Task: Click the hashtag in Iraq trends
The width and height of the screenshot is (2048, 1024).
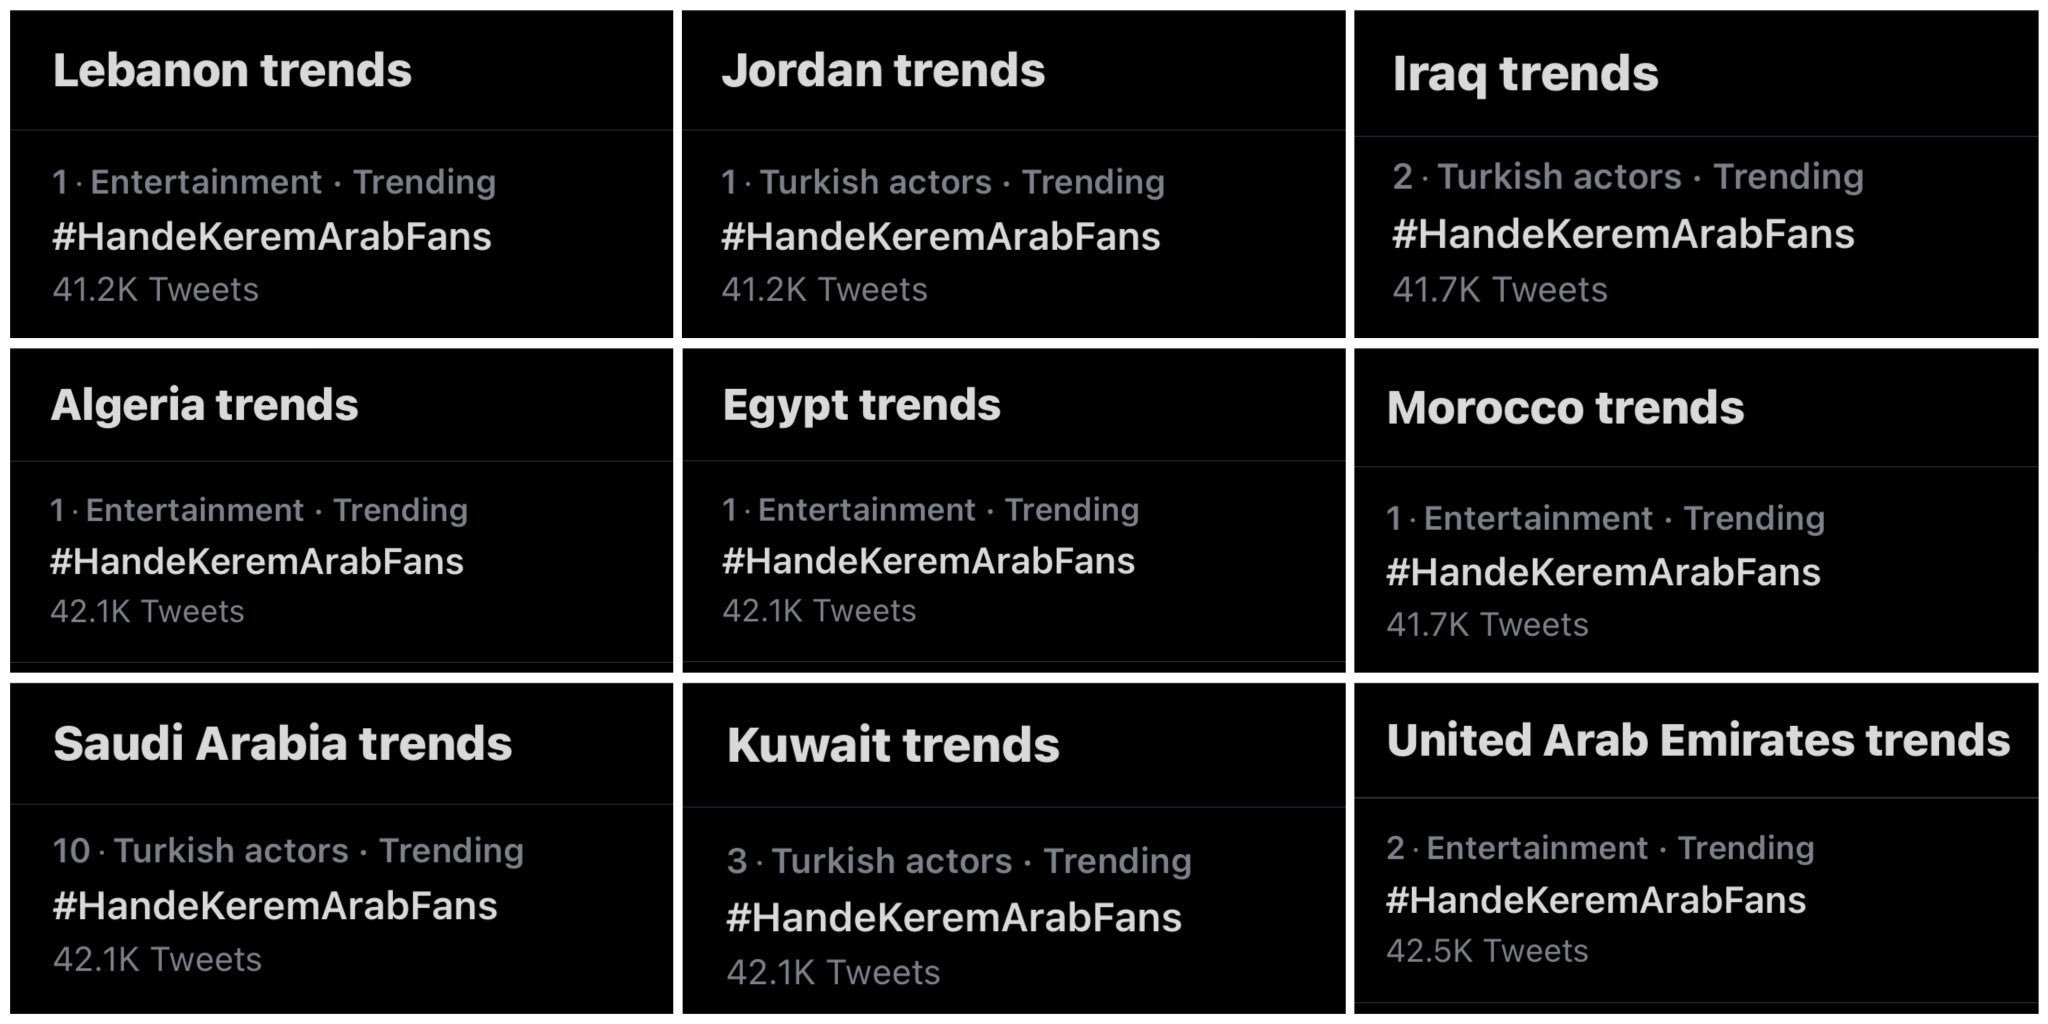Action: [1623, 234]
